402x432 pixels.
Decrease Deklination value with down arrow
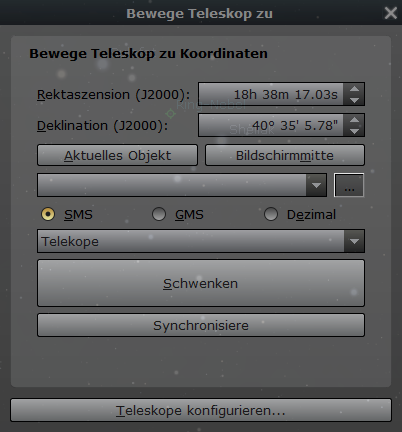point(354,131)
